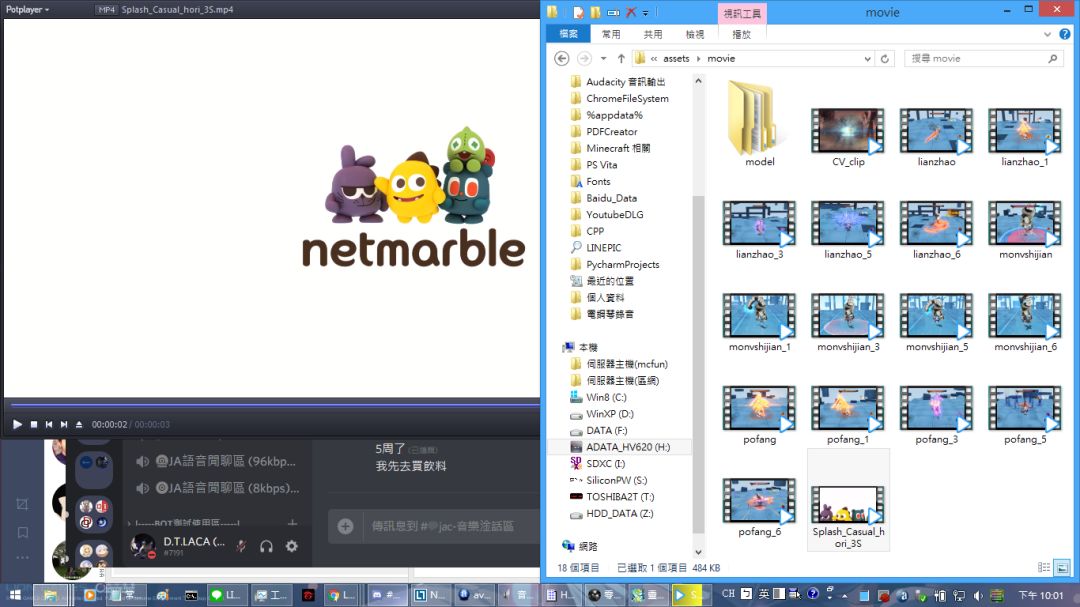Stop playback in PotPlayer
The width and height of the screenshot is (1080, 607).
(34, 424)
